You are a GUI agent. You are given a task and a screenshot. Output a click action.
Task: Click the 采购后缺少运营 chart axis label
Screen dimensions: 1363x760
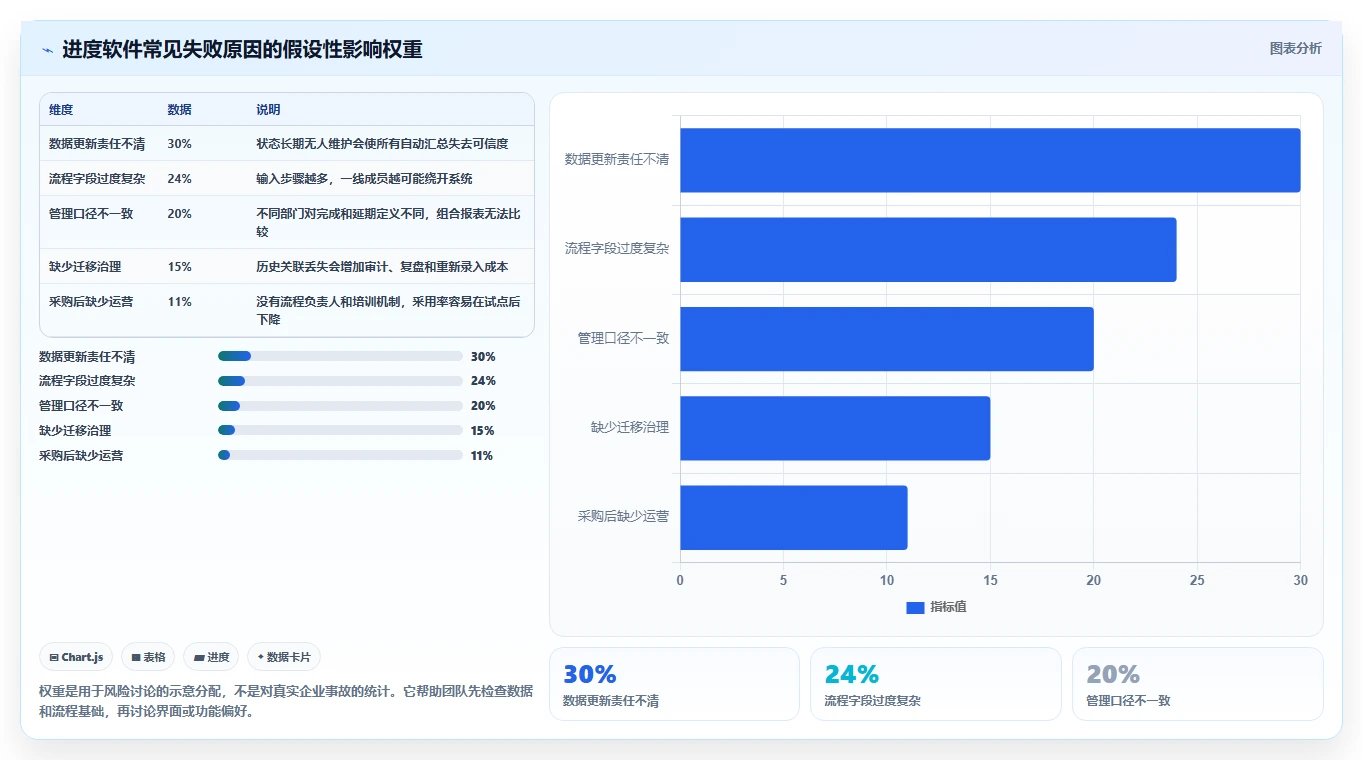pyautogui.click(x=623, y=517)
